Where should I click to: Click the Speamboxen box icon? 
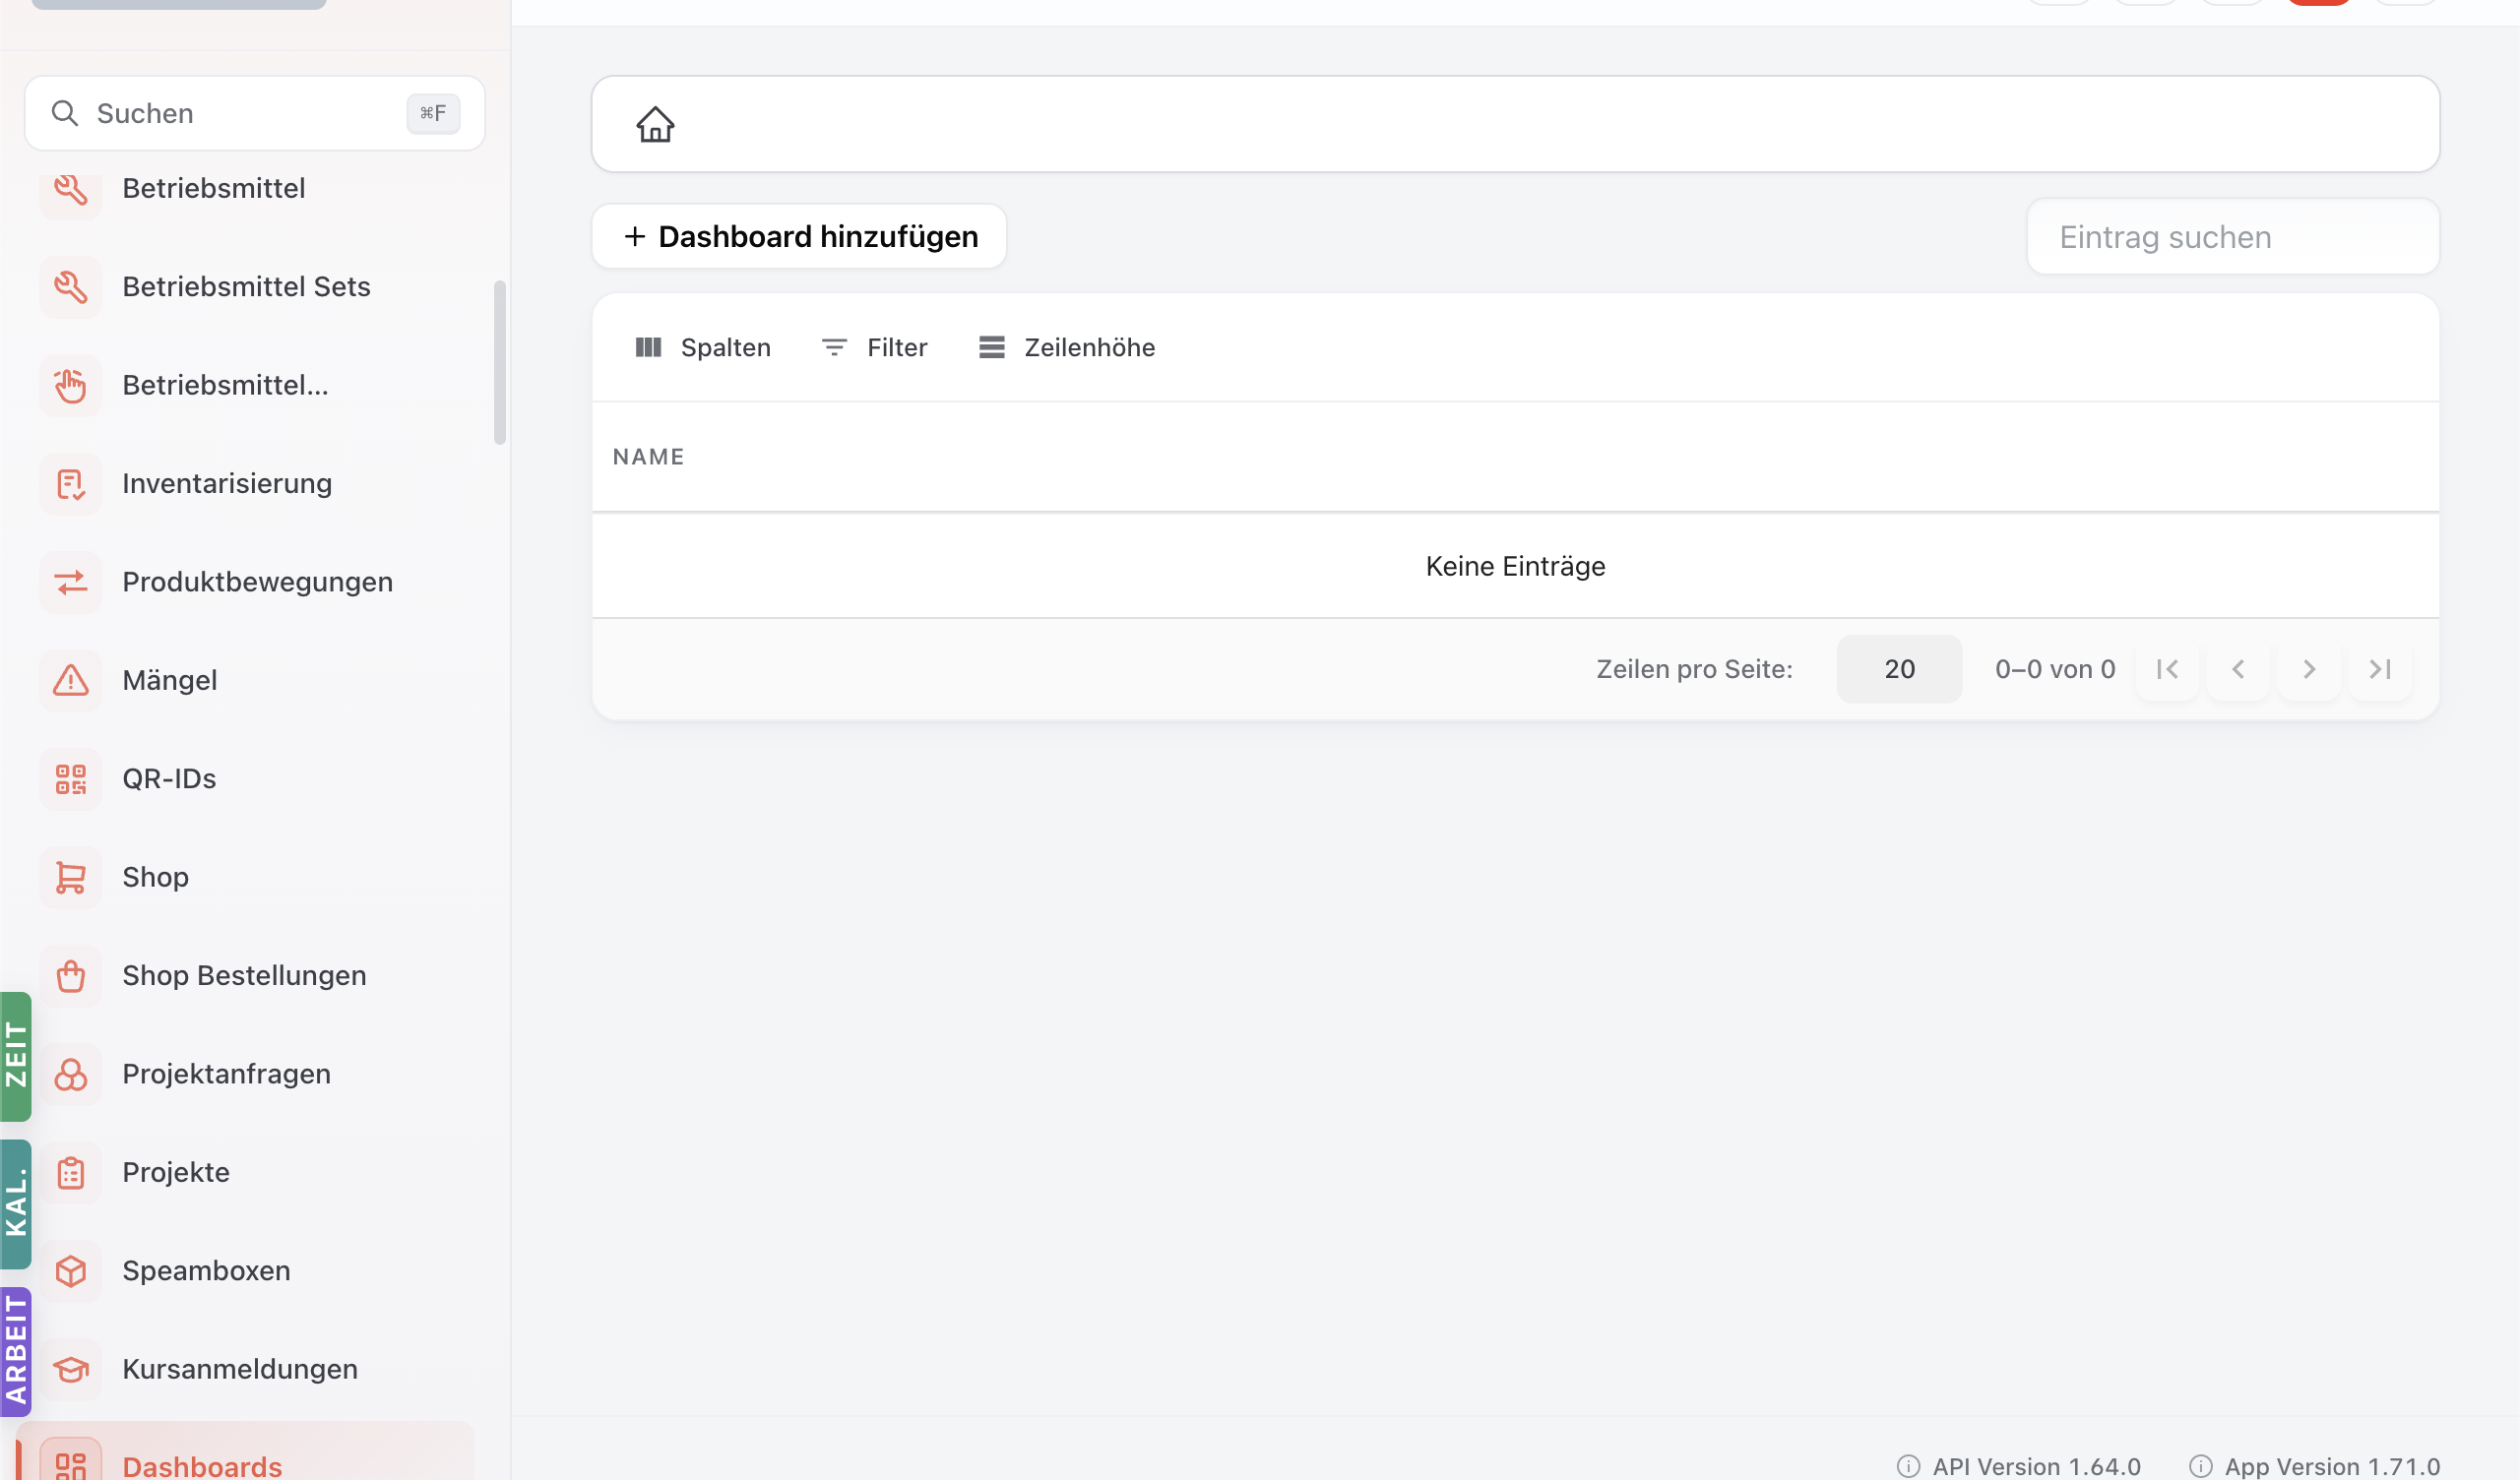click(x=71, y=1271)
